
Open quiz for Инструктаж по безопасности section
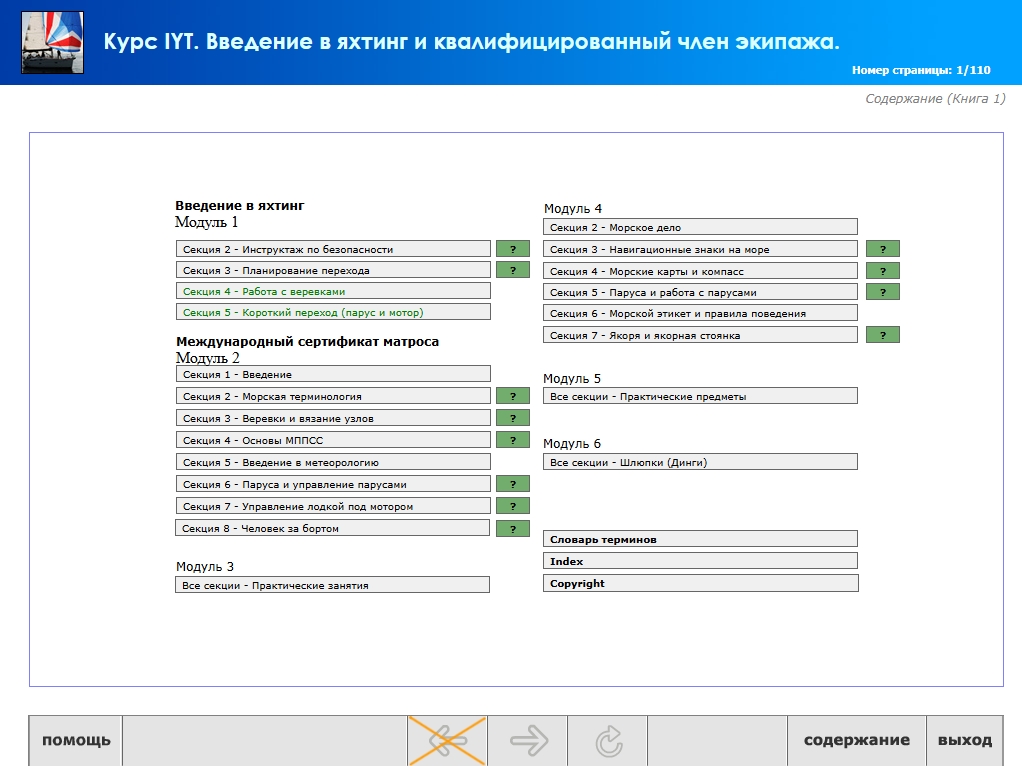pos(513,249)
